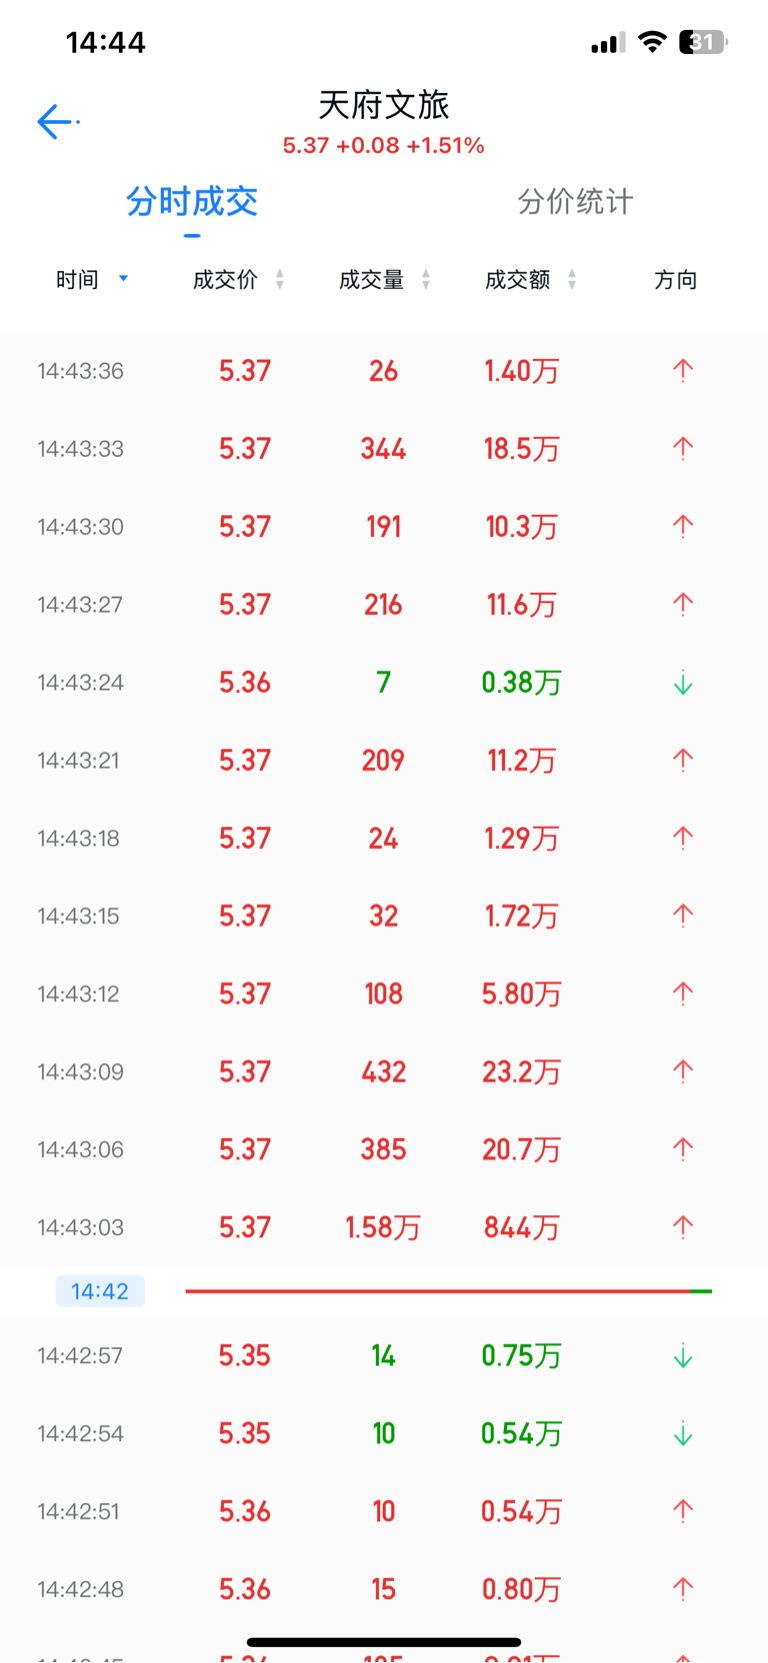
Task: Click green down arrow in 14:42:57 row
Action: [683, 1356]
